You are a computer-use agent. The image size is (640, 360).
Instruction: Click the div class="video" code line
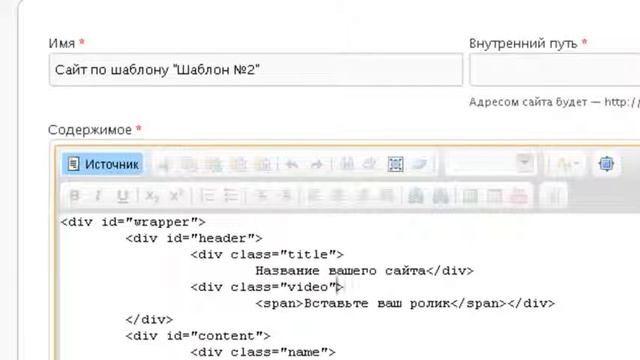(x=267, y=287)
